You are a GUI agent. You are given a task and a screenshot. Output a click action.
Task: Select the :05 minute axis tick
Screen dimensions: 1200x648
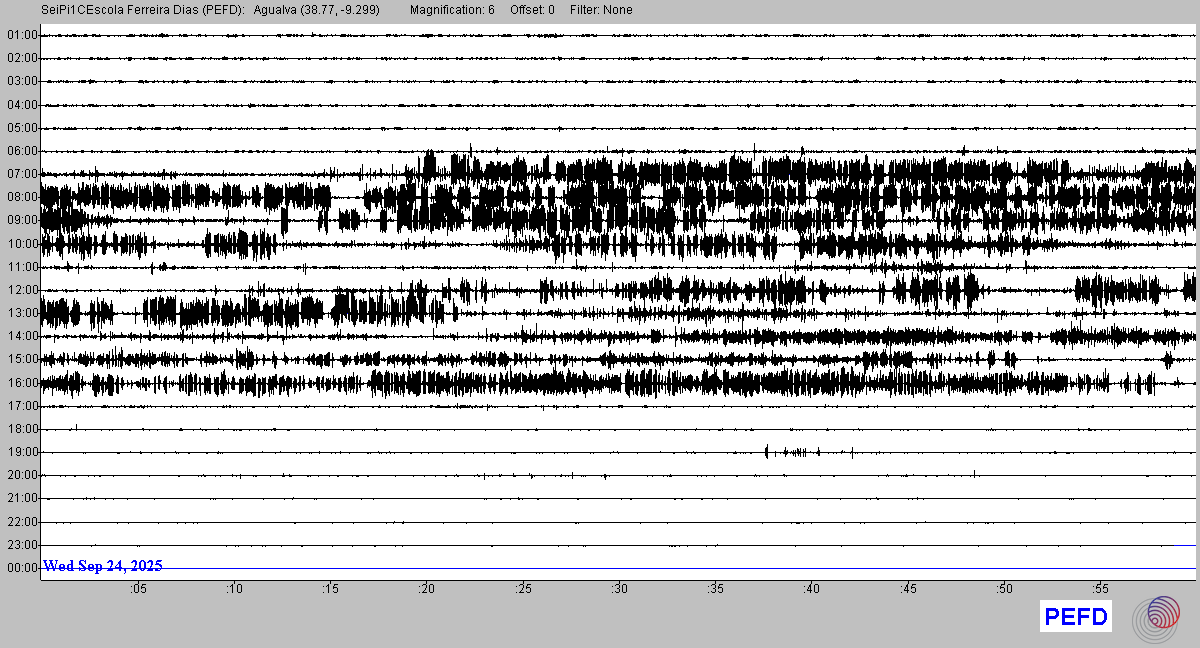click(x=137, y=589)
